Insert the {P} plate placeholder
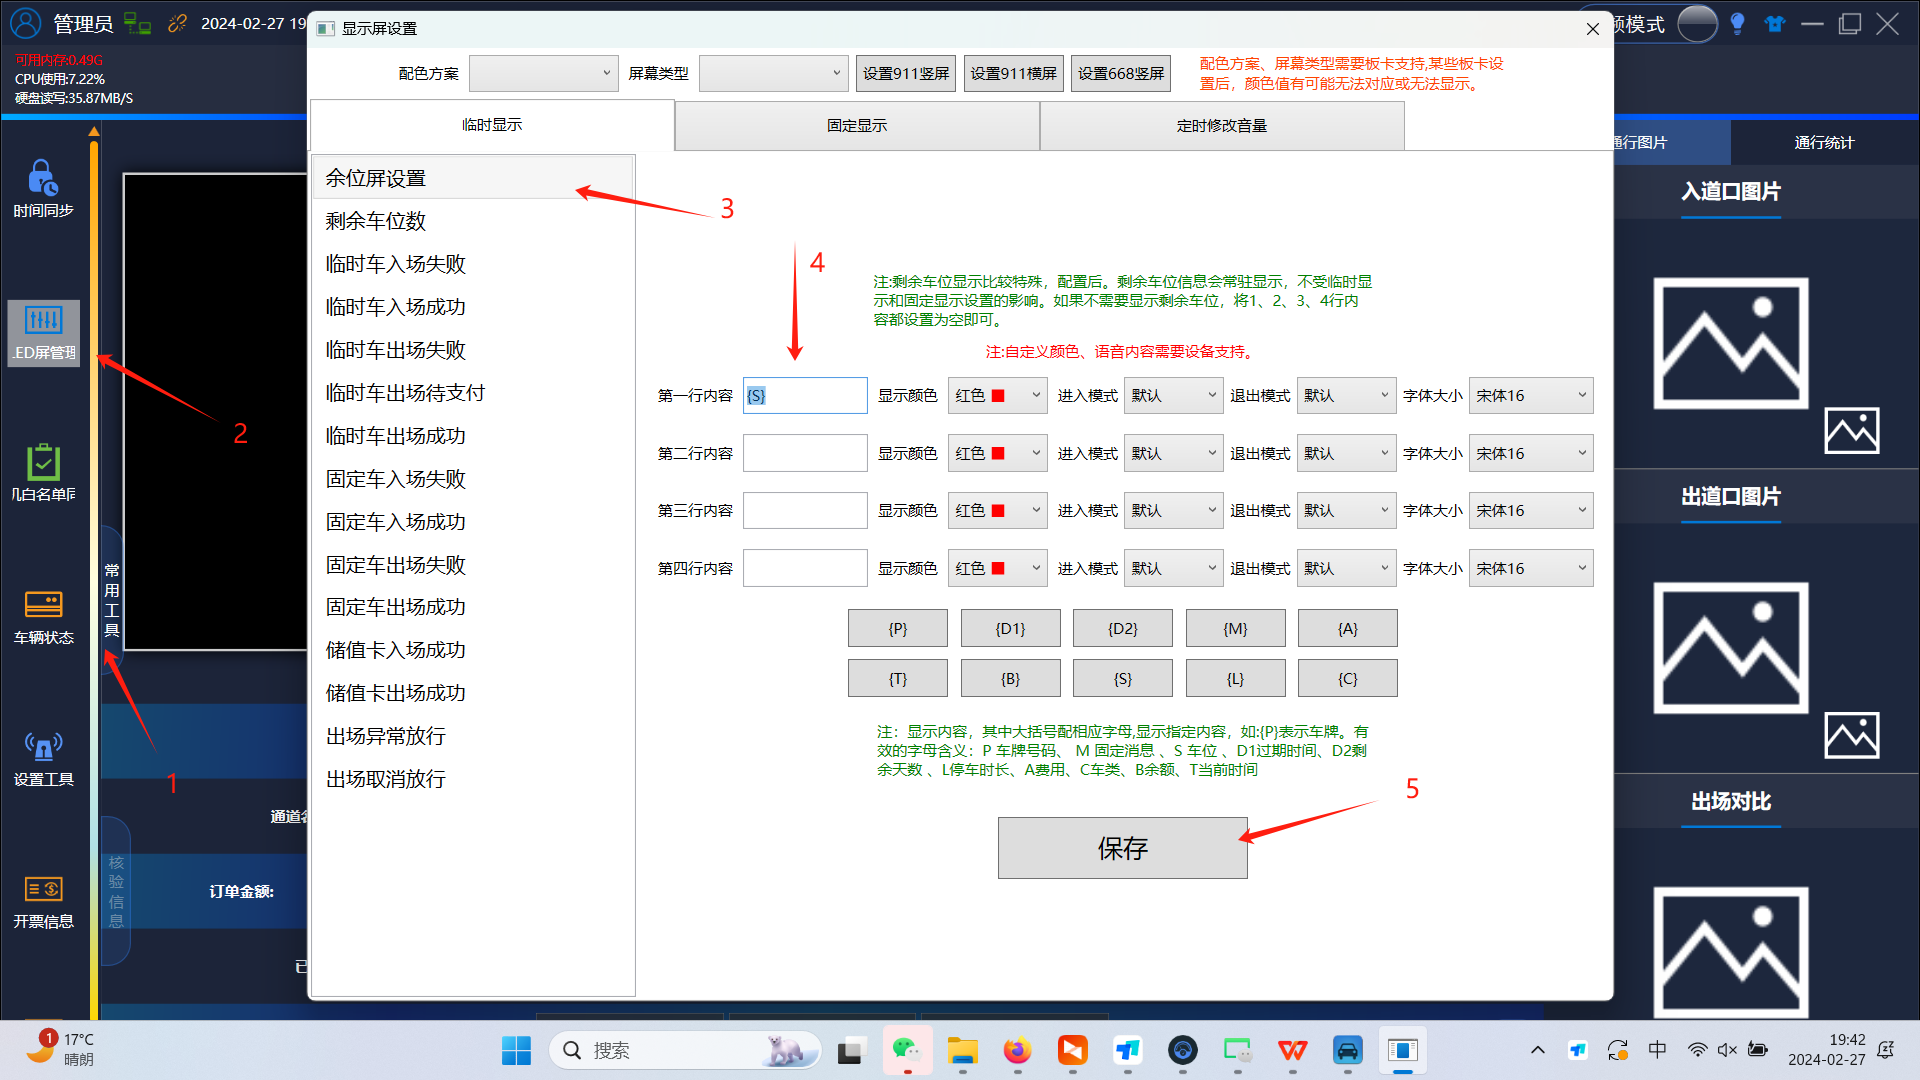The image size is (1920, 1080). click(898, 629)
